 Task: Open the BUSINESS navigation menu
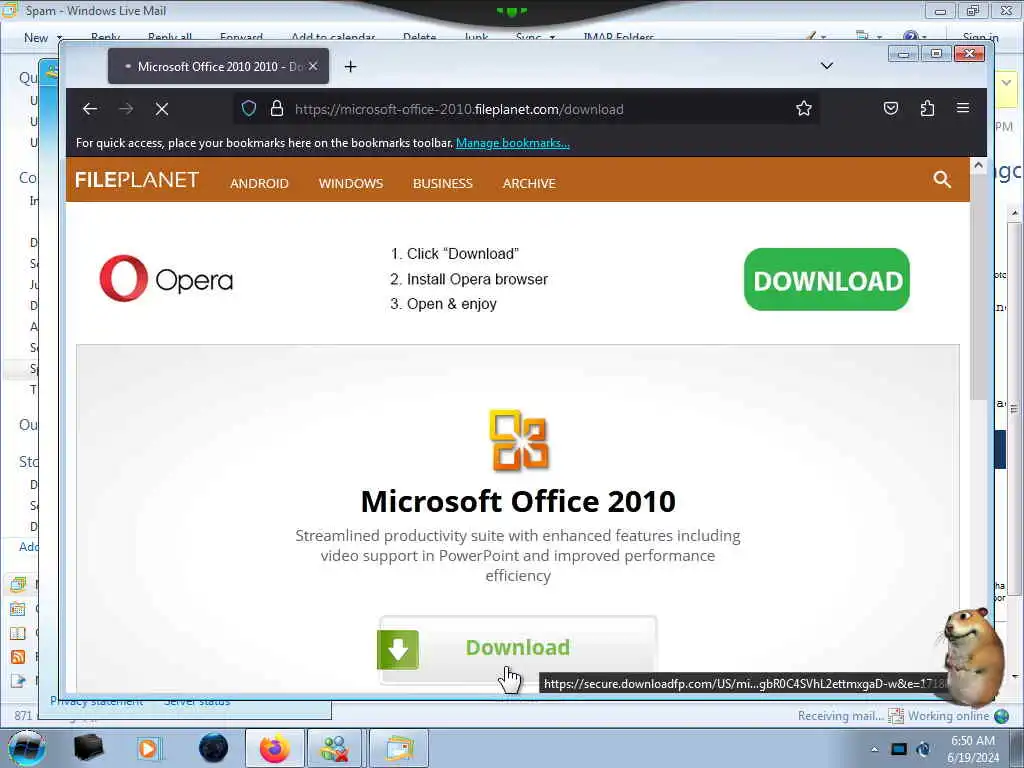tap(443, 184)
